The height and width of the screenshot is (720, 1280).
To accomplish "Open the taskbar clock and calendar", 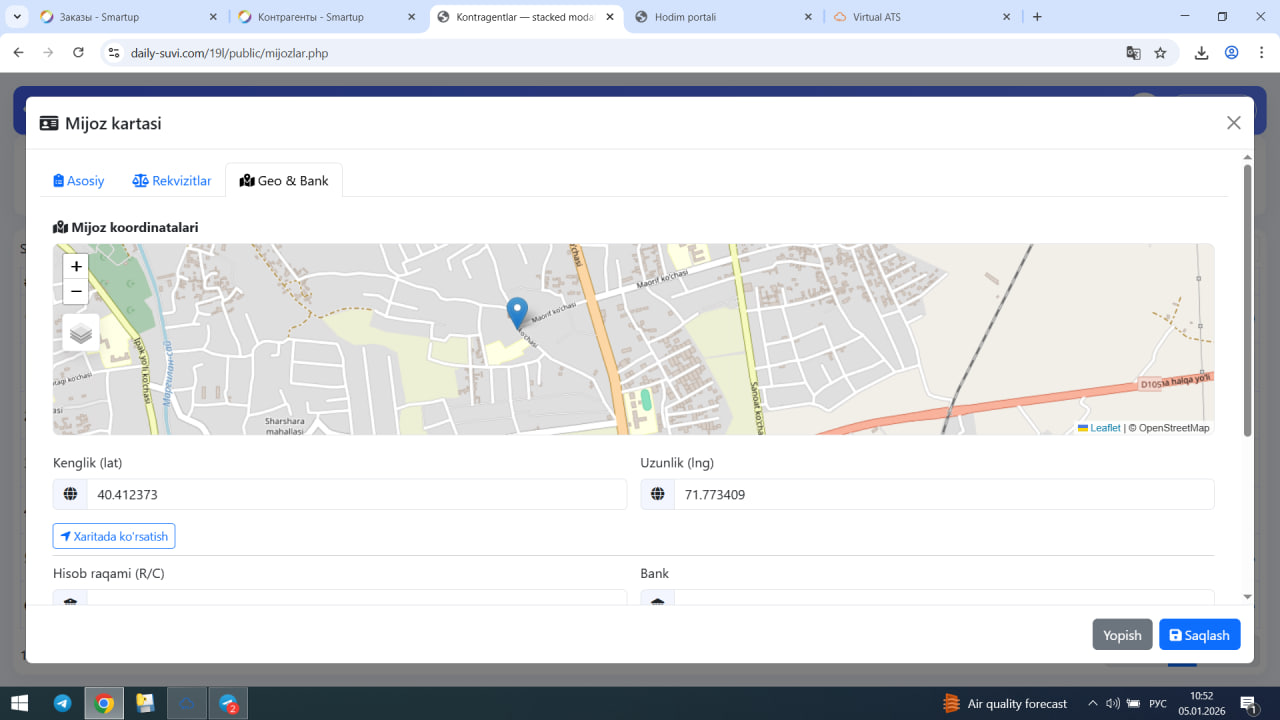I will (1202, 703).
